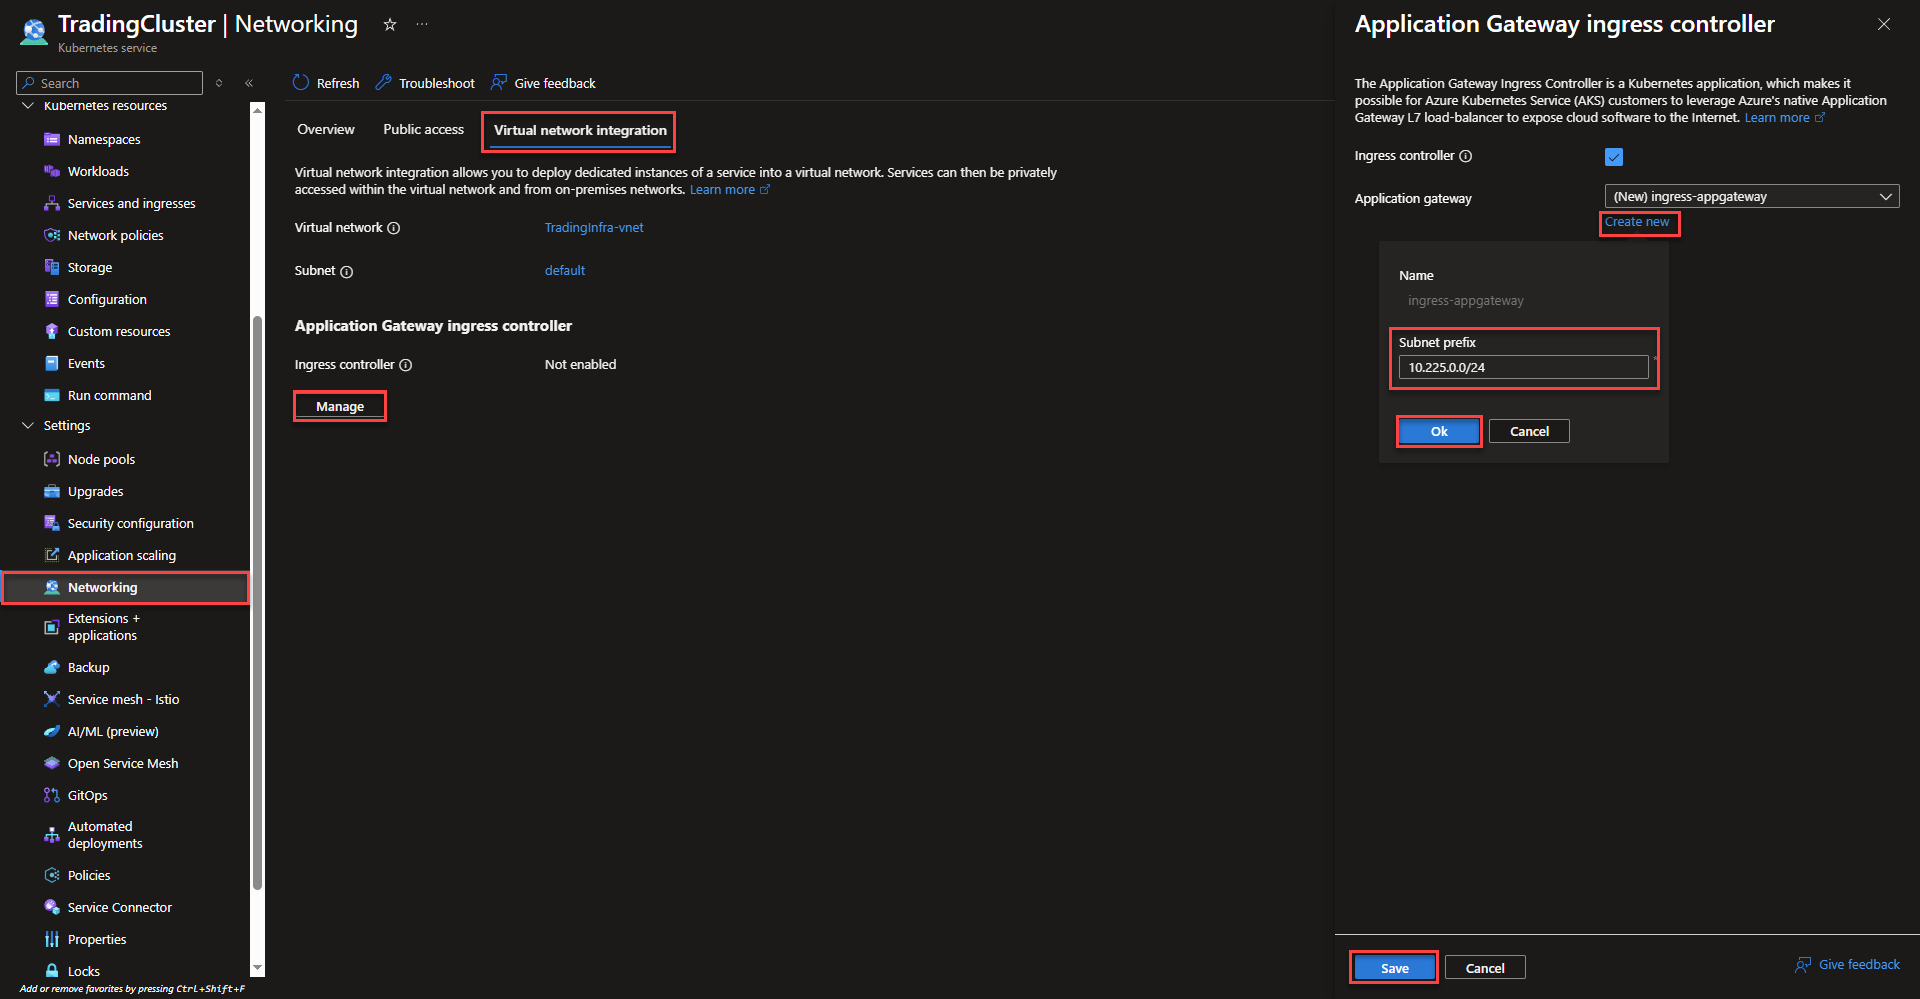Screen dimensions: 1920x999
Task: Click Service mesh - Istio icon
Action: (x=52, y=700)
